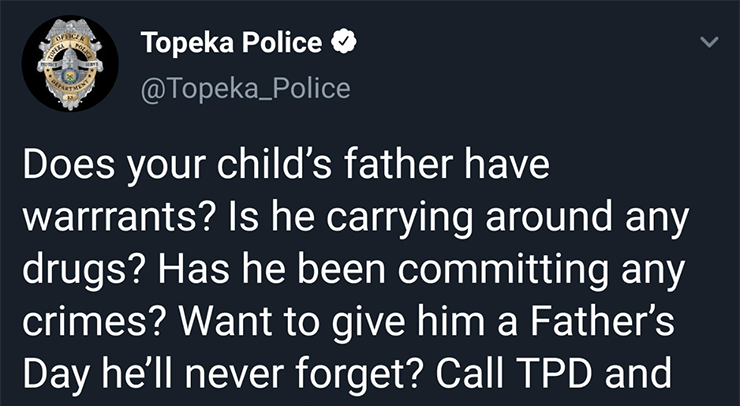Screen dimensions: 740x406
Task: Click the word "around" in the tweet
Action: (x=549, y=219)
